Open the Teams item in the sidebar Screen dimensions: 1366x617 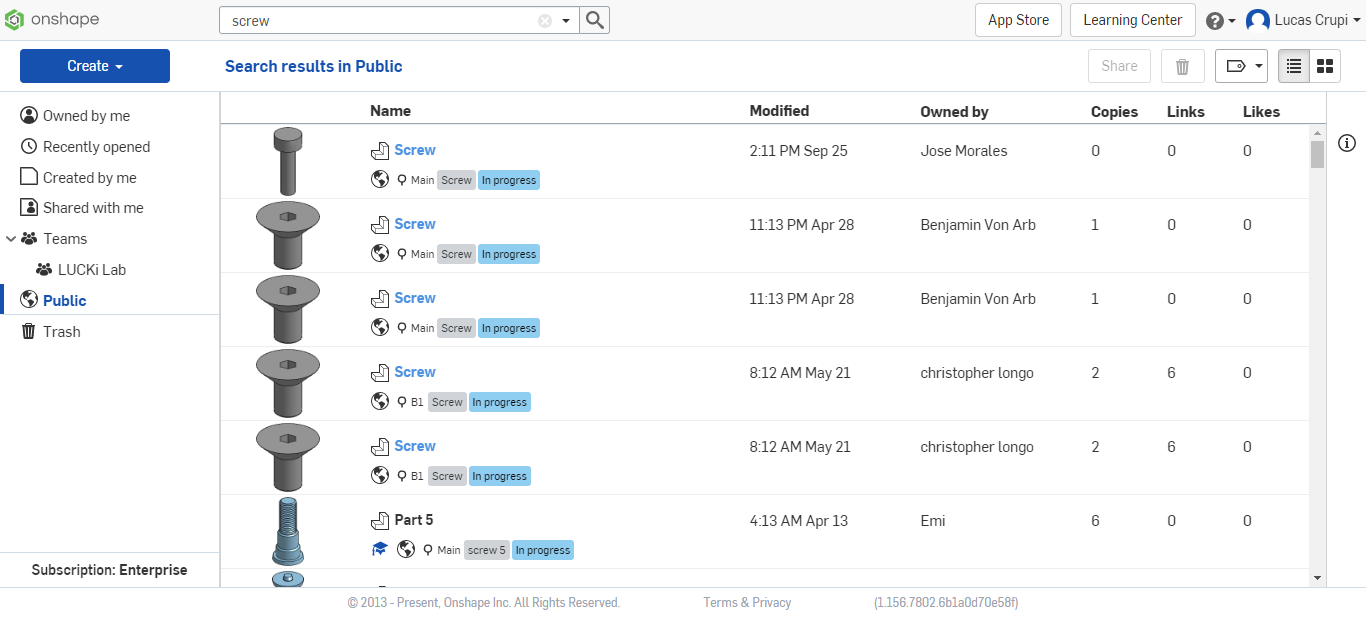coord(65,239)
